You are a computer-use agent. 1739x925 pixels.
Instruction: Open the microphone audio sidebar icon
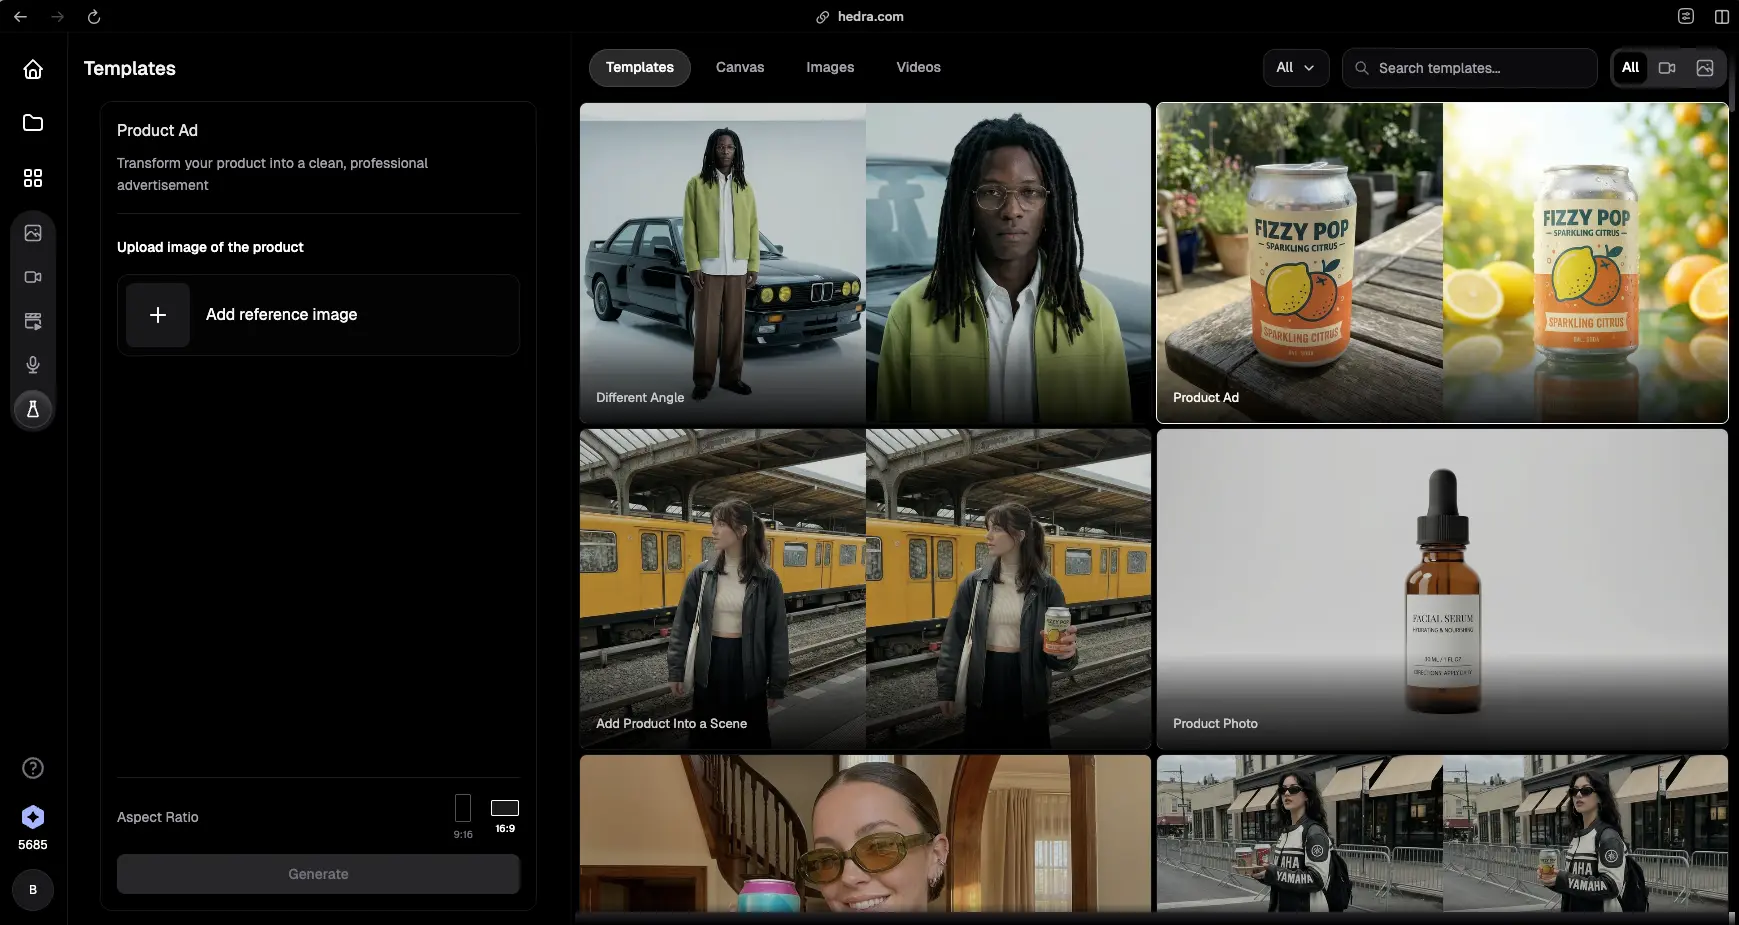(x=33, y=365)
